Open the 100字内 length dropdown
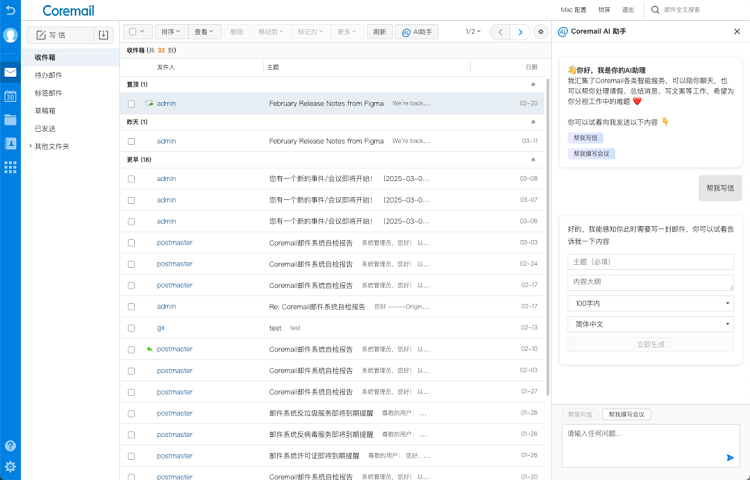The image size is (750, 480). click(651, 303)
